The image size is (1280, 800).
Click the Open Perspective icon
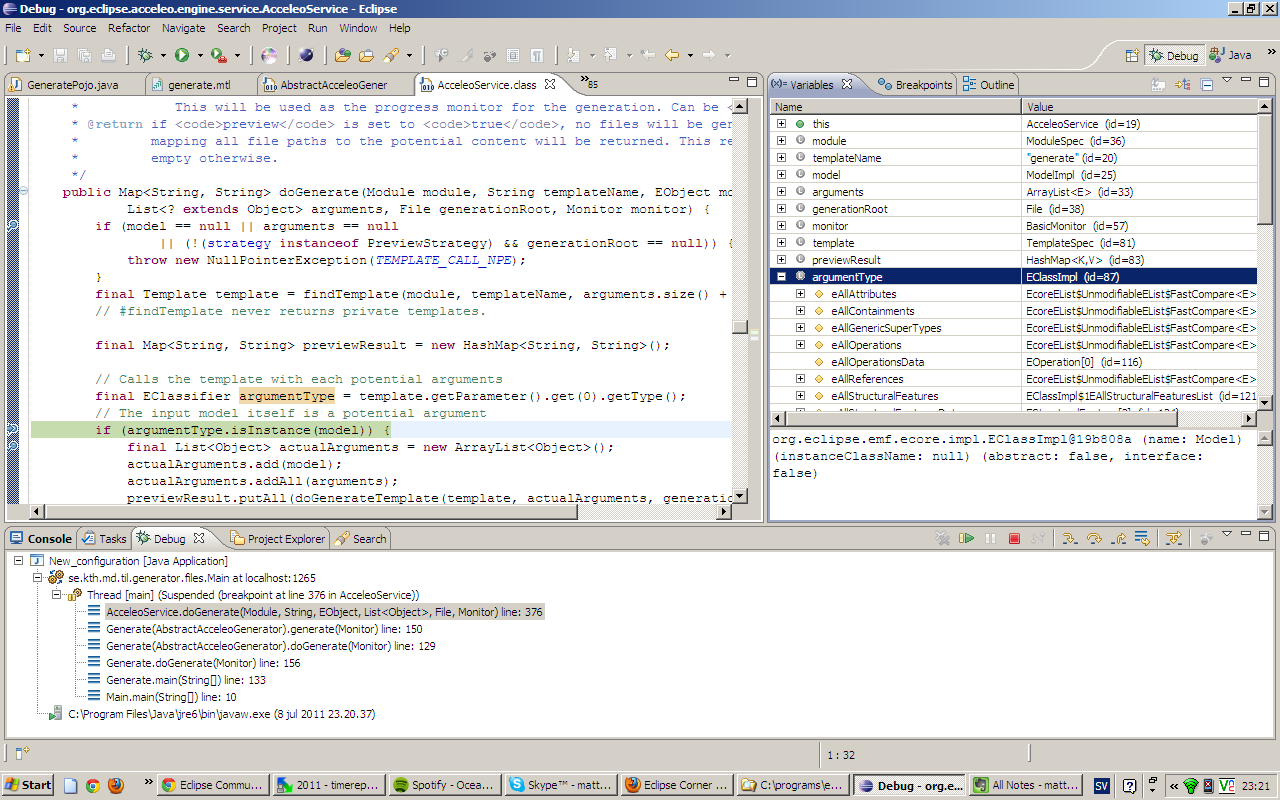click(x=1133, y=56)
